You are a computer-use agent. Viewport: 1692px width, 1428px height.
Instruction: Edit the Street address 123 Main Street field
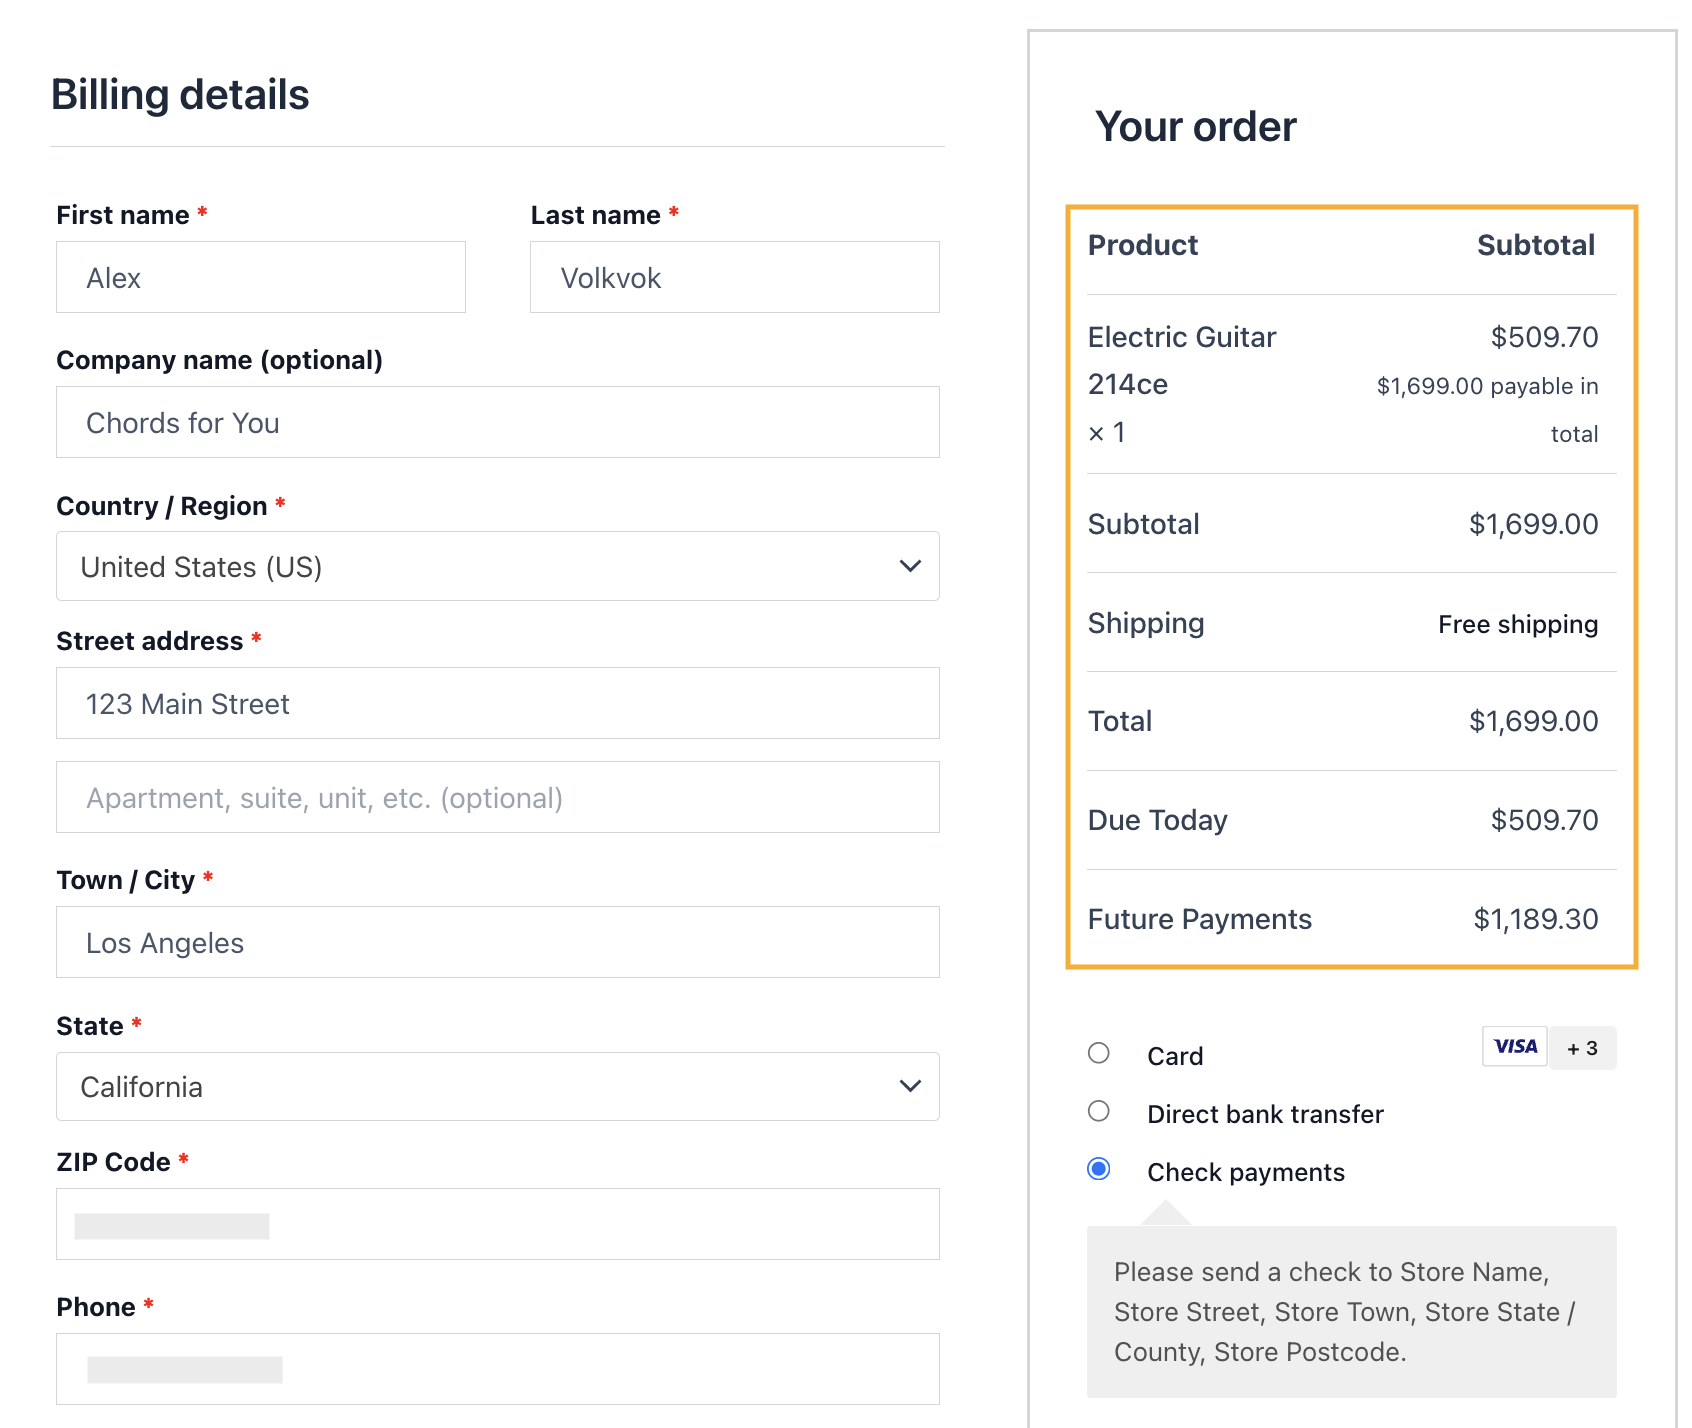point(497,703)
